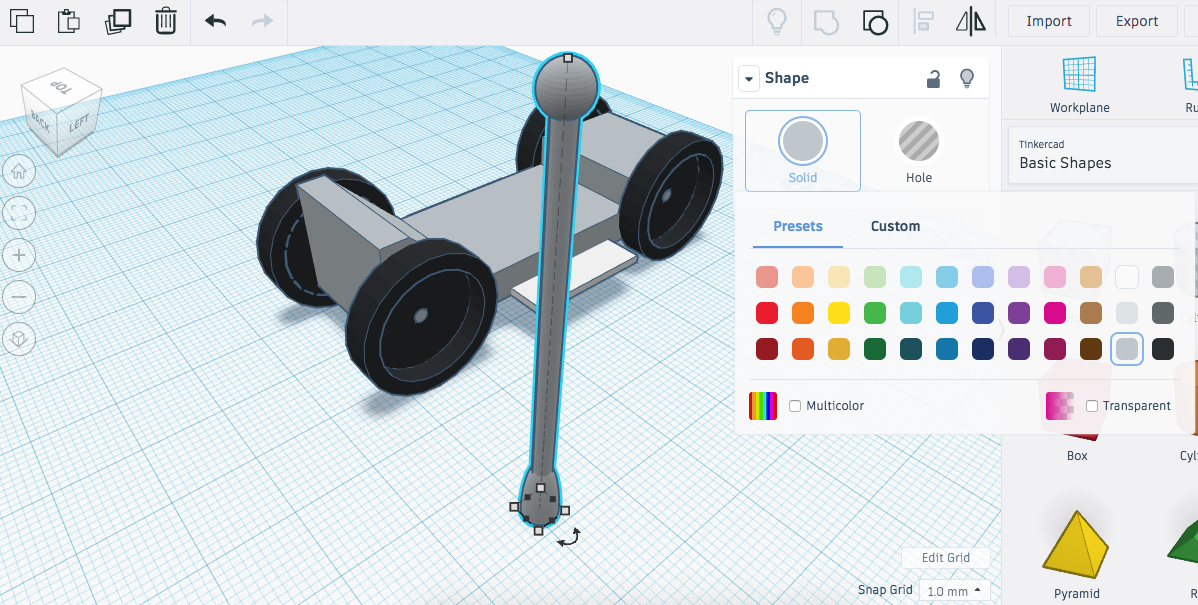Click the LEFT face of view cube
The height and width of the screenshot is (605, 1198).
(x=79, y=123)
